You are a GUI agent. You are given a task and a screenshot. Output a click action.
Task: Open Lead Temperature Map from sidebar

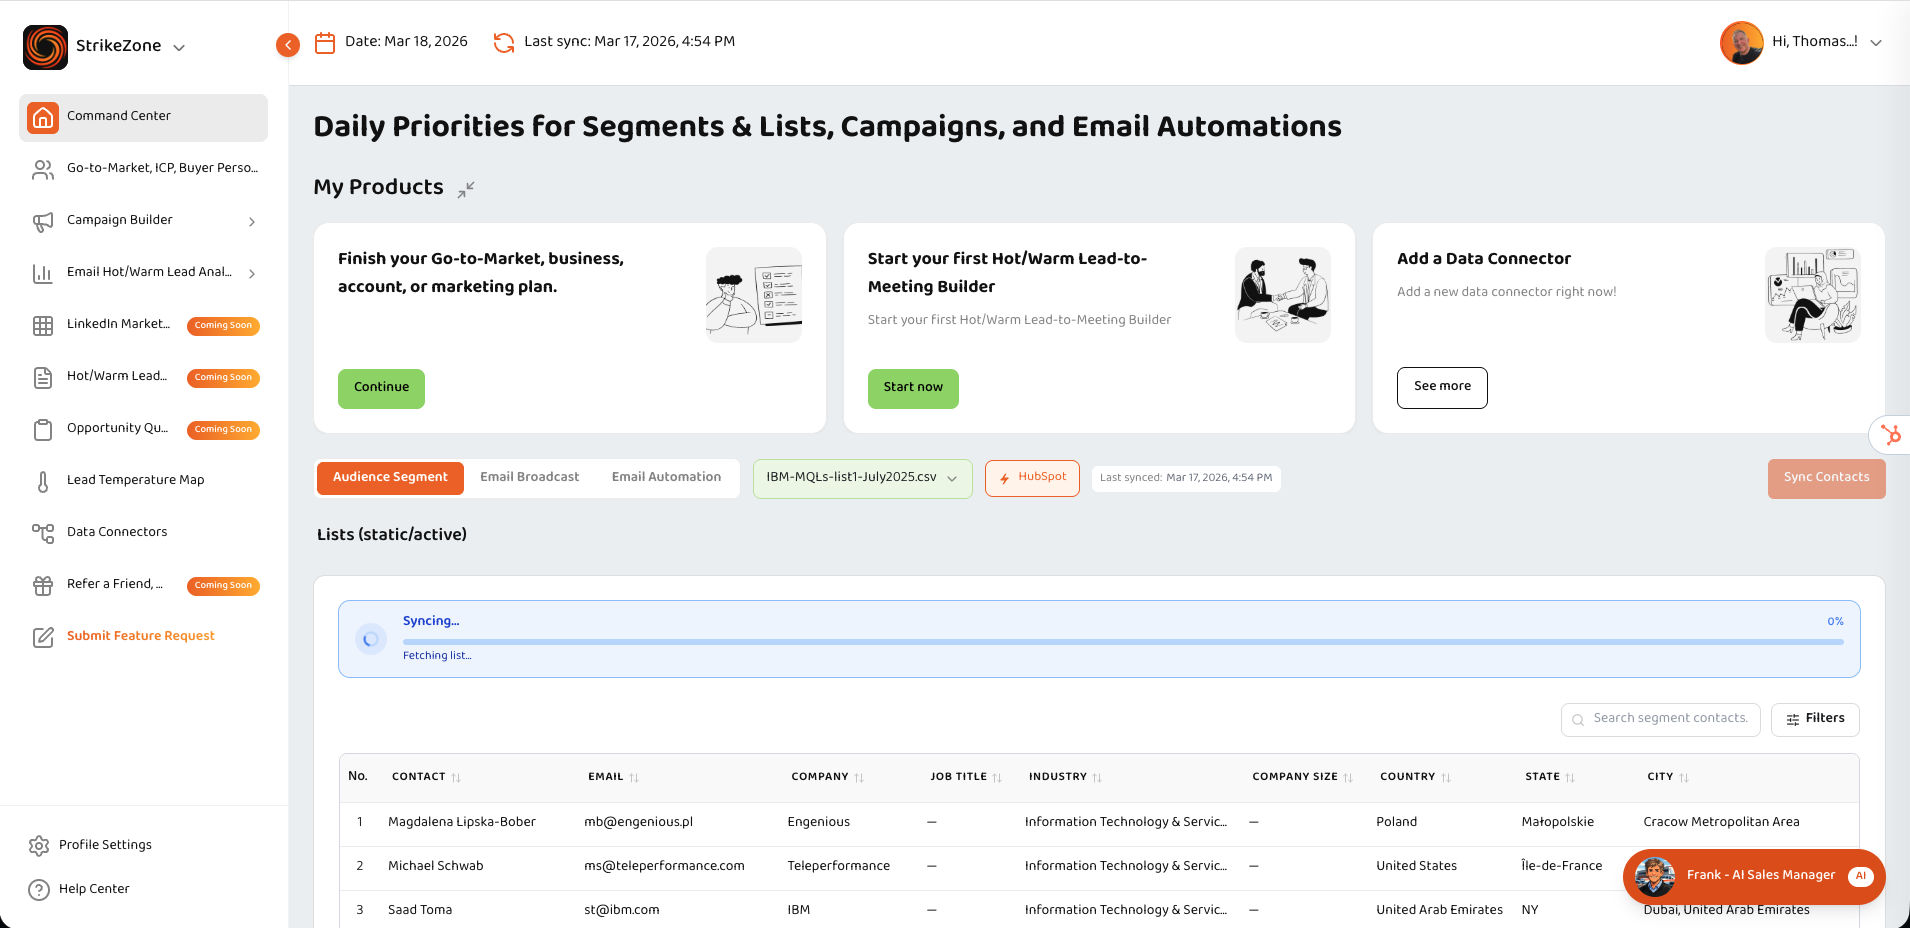[x=135, y=480]
